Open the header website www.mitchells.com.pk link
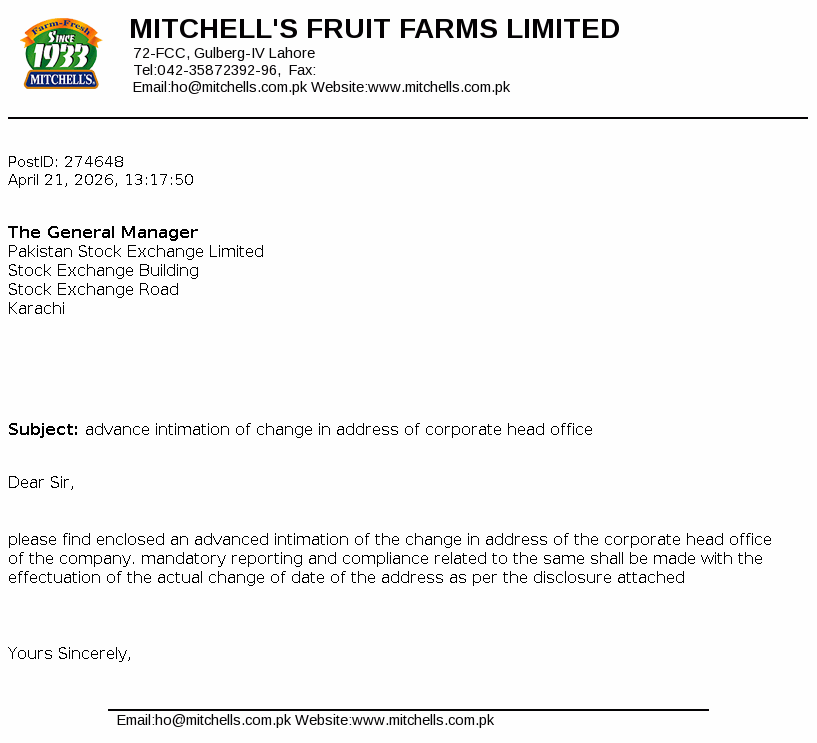Screen dimensions: 817x743 pos(439,87)
